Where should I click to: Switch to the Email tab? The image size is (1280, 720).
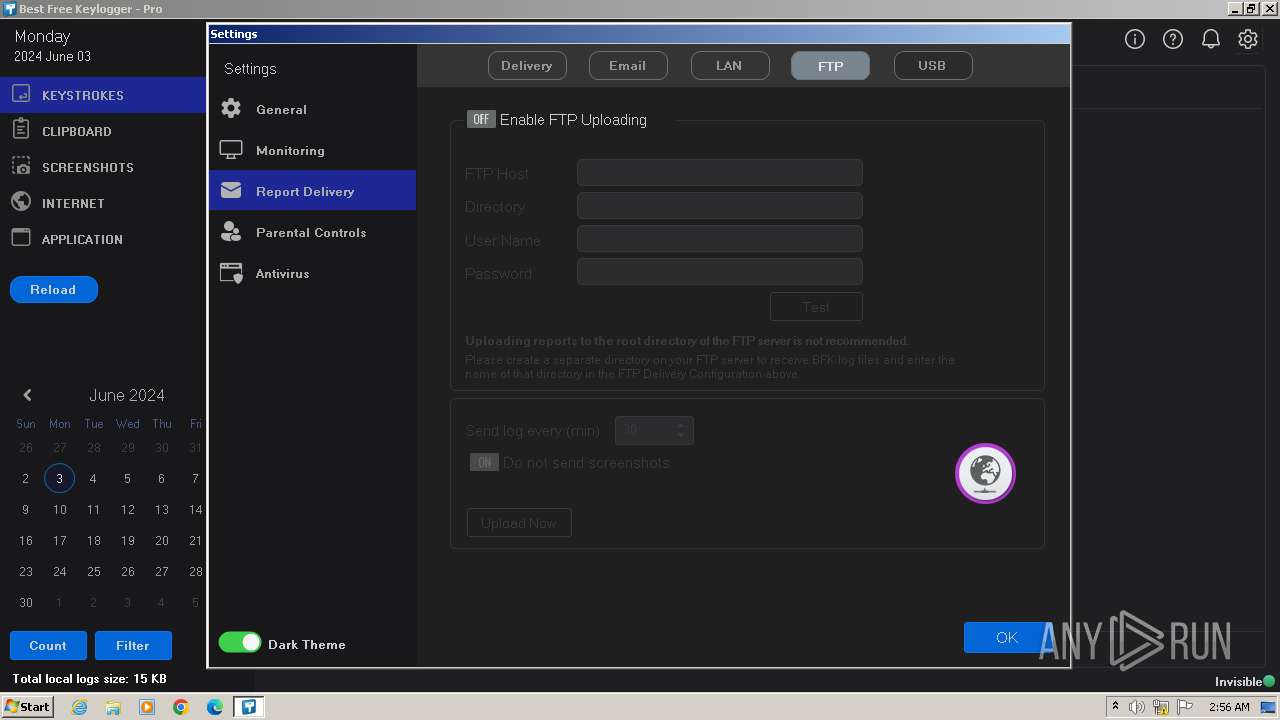pyautogui.click(x=628, y=66)
